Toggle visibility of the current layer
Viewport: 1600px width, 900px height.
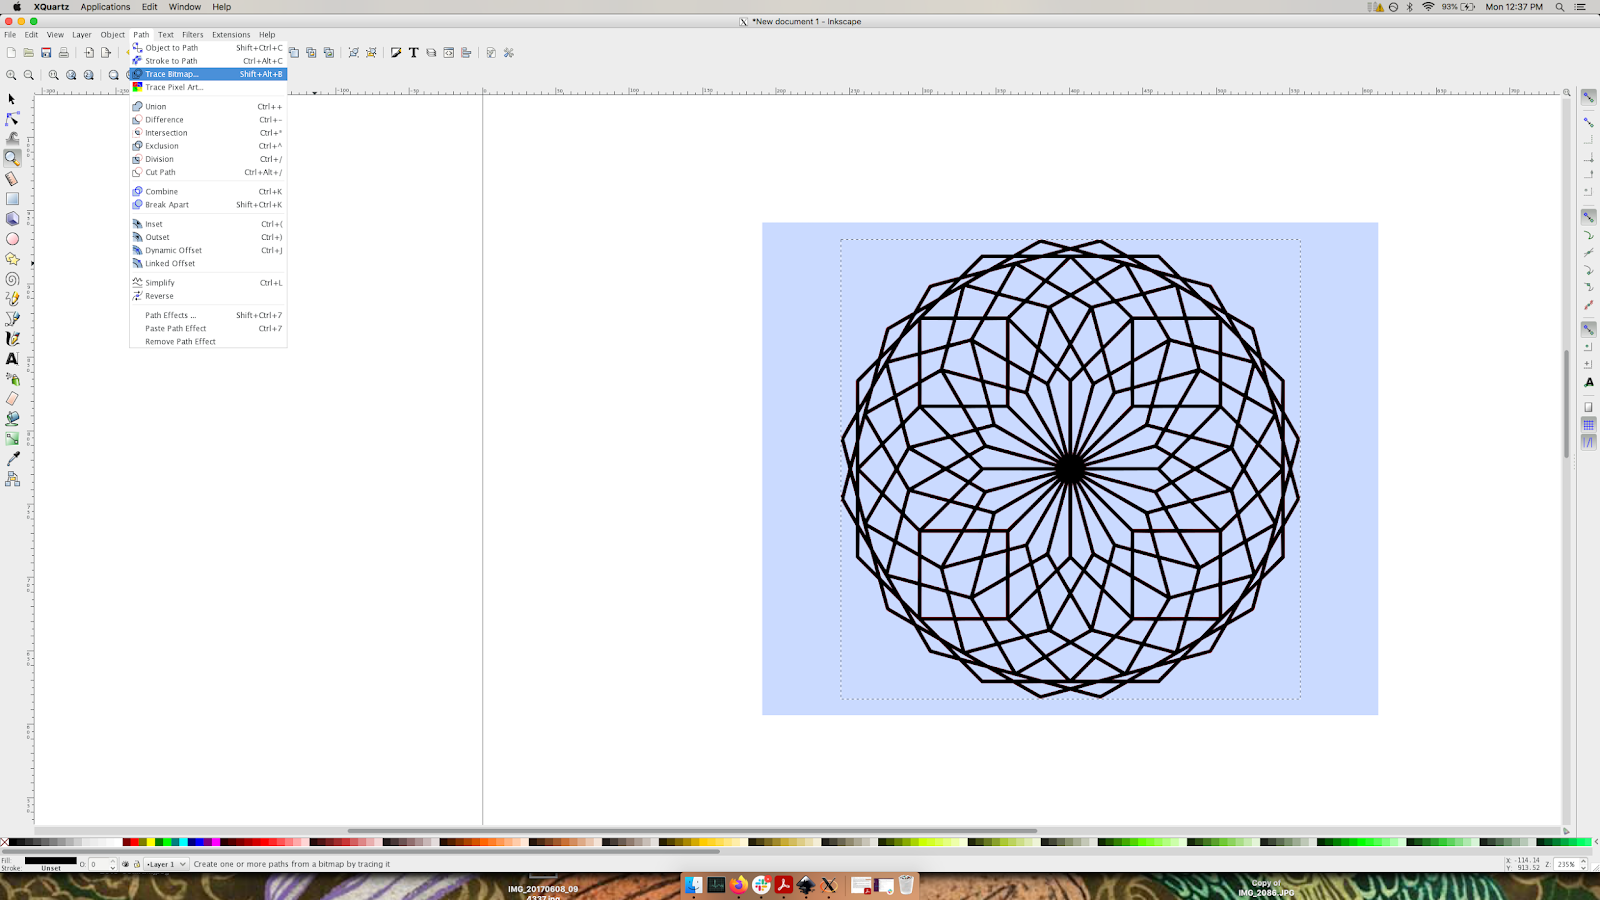pyautogui.click(x=126, y=863)
